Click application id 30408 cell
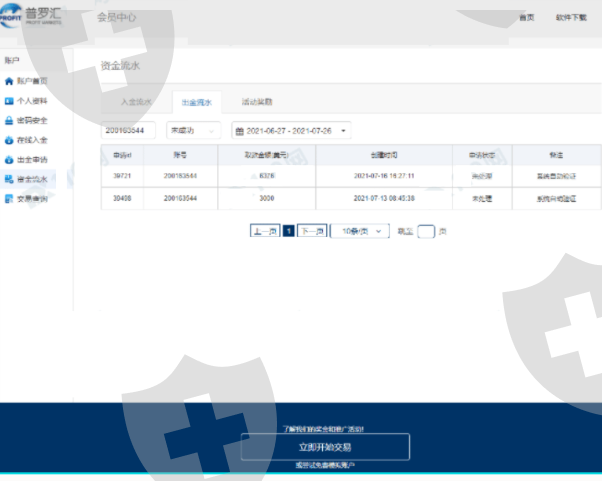602x481 pixels. tap(122, 198)
